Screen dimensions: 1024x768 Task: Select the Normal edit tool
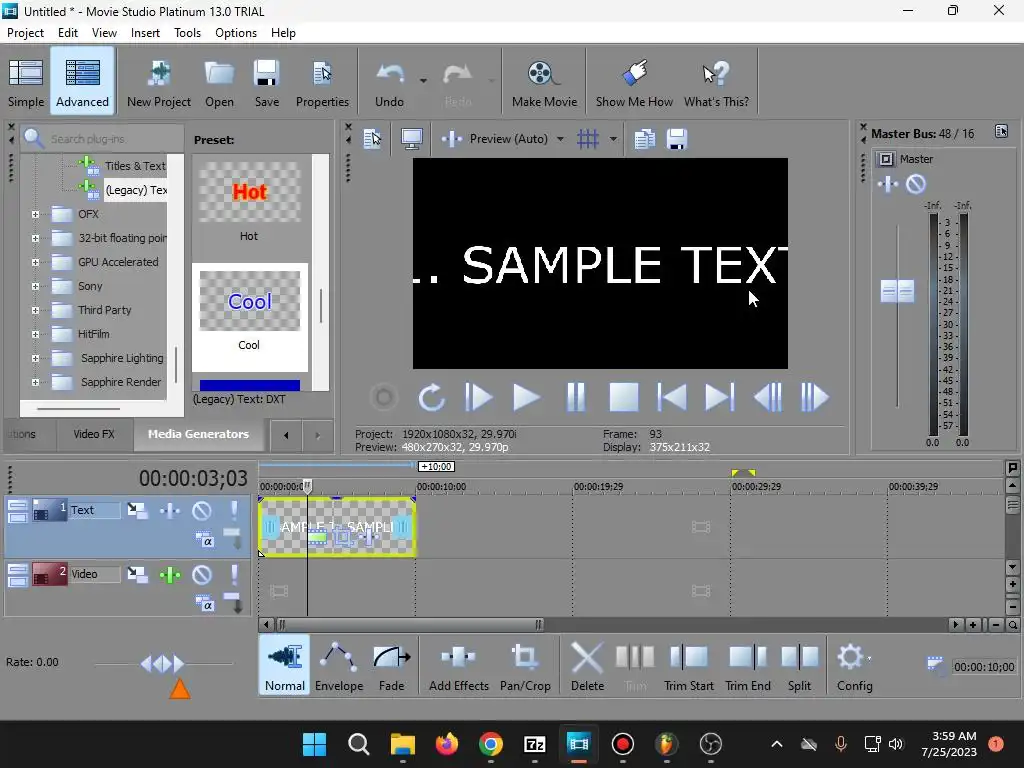pyautogui.click(x=285, y=665)
